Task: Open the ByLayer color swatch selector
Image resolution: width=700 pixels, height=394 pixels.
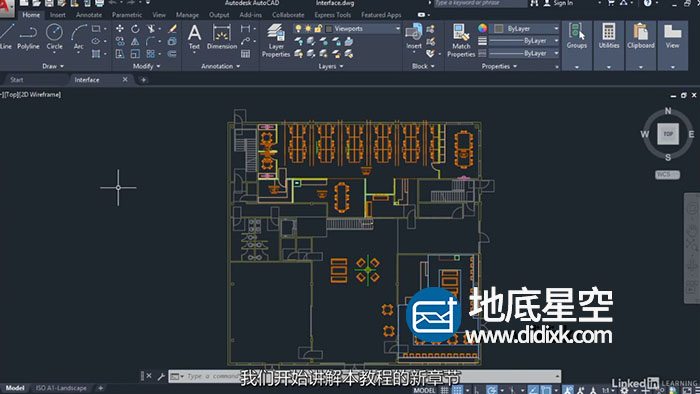Action: [527, 29]
